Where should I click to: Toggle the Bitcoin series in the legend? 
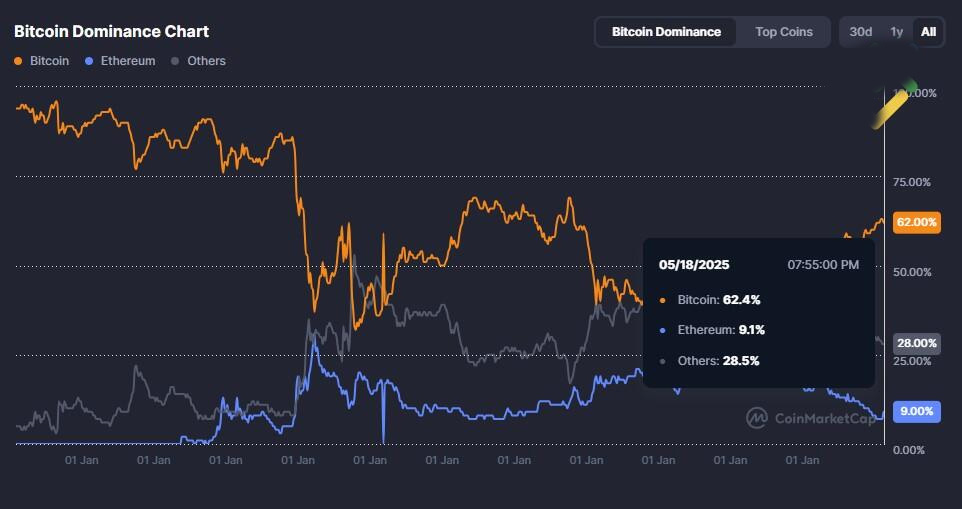(x=42, y=61)
